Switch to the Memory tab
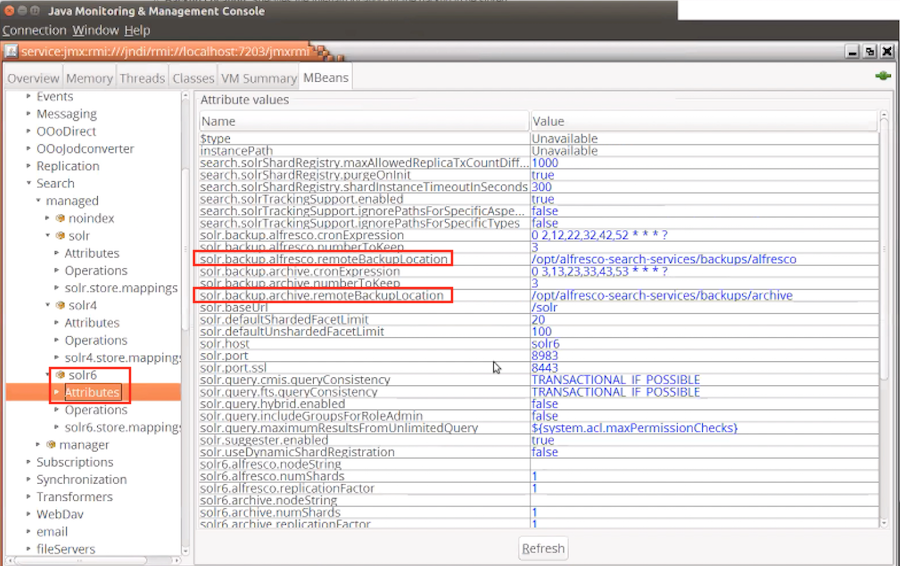The width and height of the screenshot is (900, 566). (89, 78)
